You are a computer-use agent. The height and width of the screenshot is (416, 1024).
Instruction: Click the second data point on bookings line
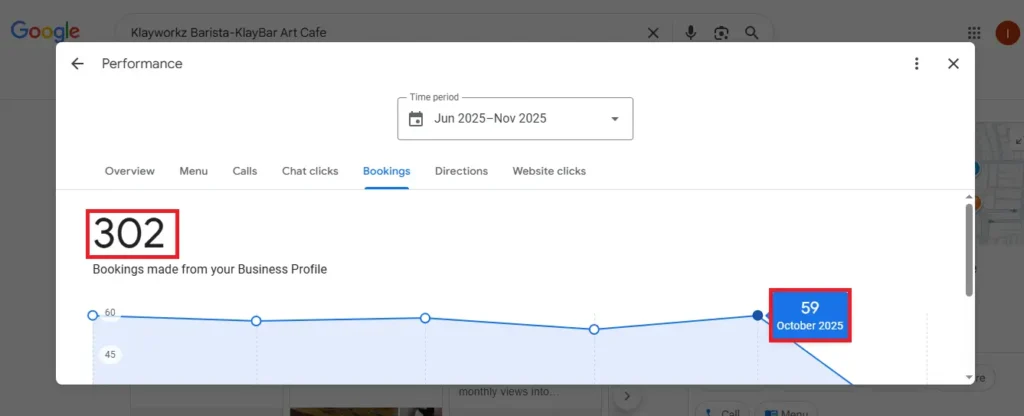256,321
